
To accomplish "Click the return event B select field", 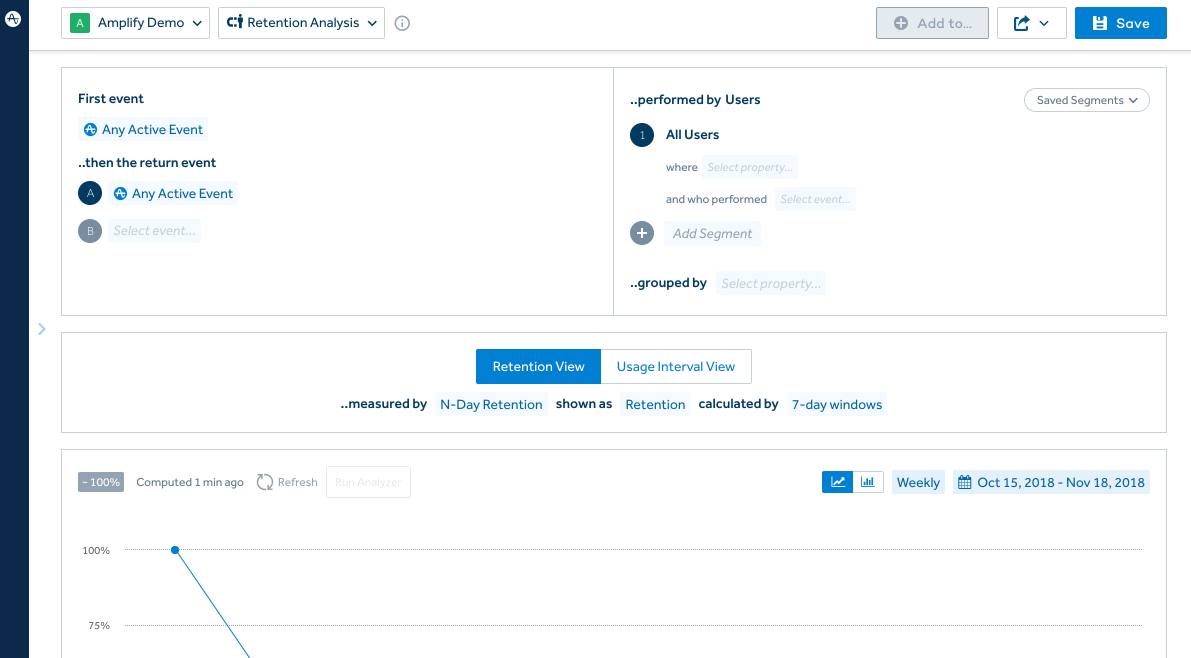I will [155, 231].
